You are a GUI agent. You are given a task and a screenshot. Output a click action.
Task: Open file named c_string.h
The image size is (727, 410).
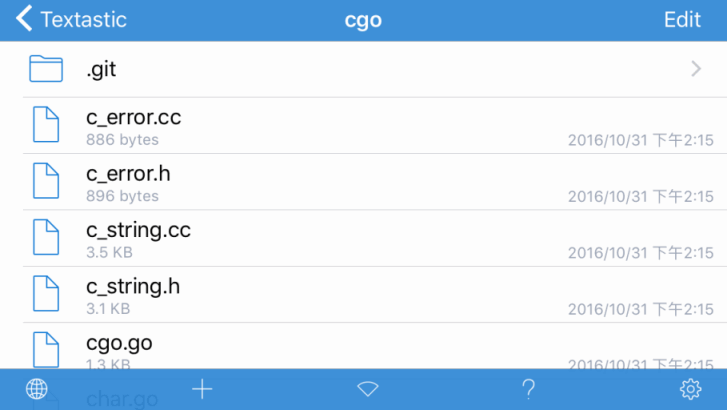(375, 295)
